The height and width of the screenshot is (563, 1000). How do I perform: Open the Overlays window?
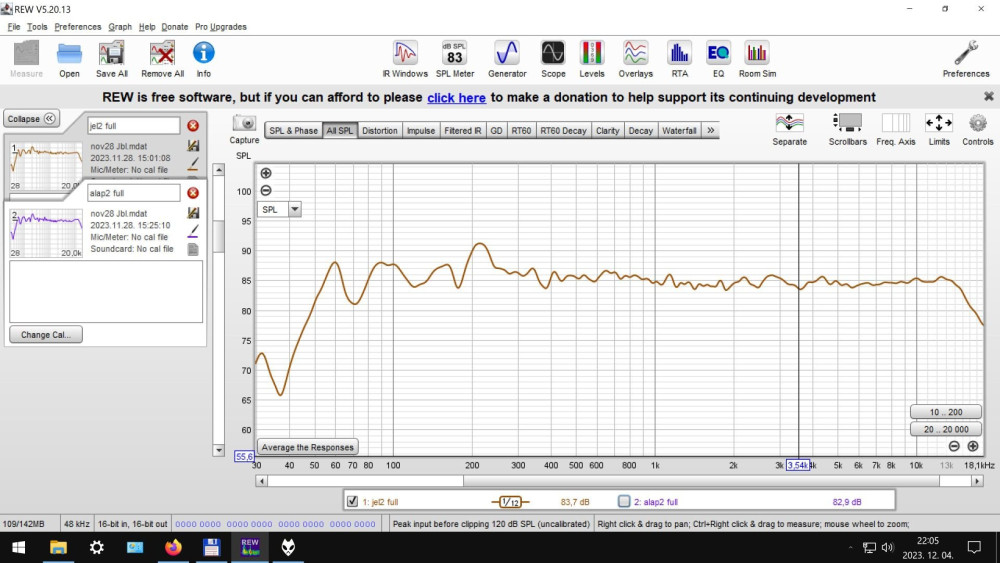tap(635, 58)
